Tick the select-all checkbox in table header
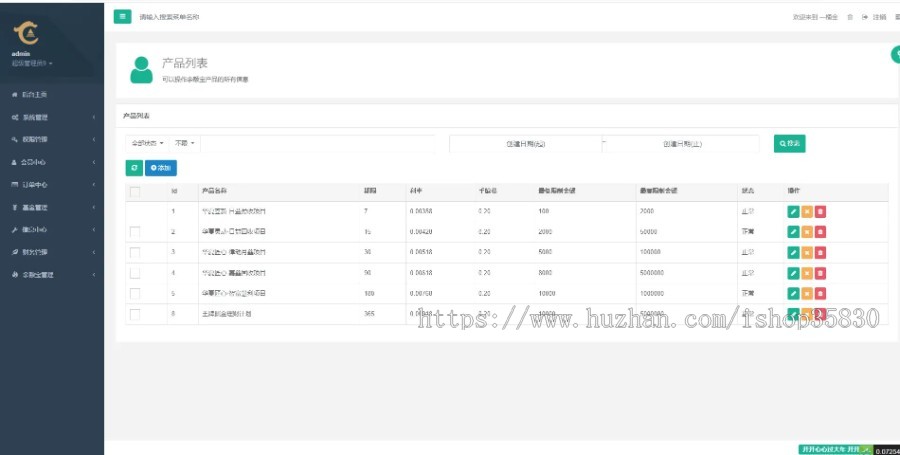 (135, 192)
